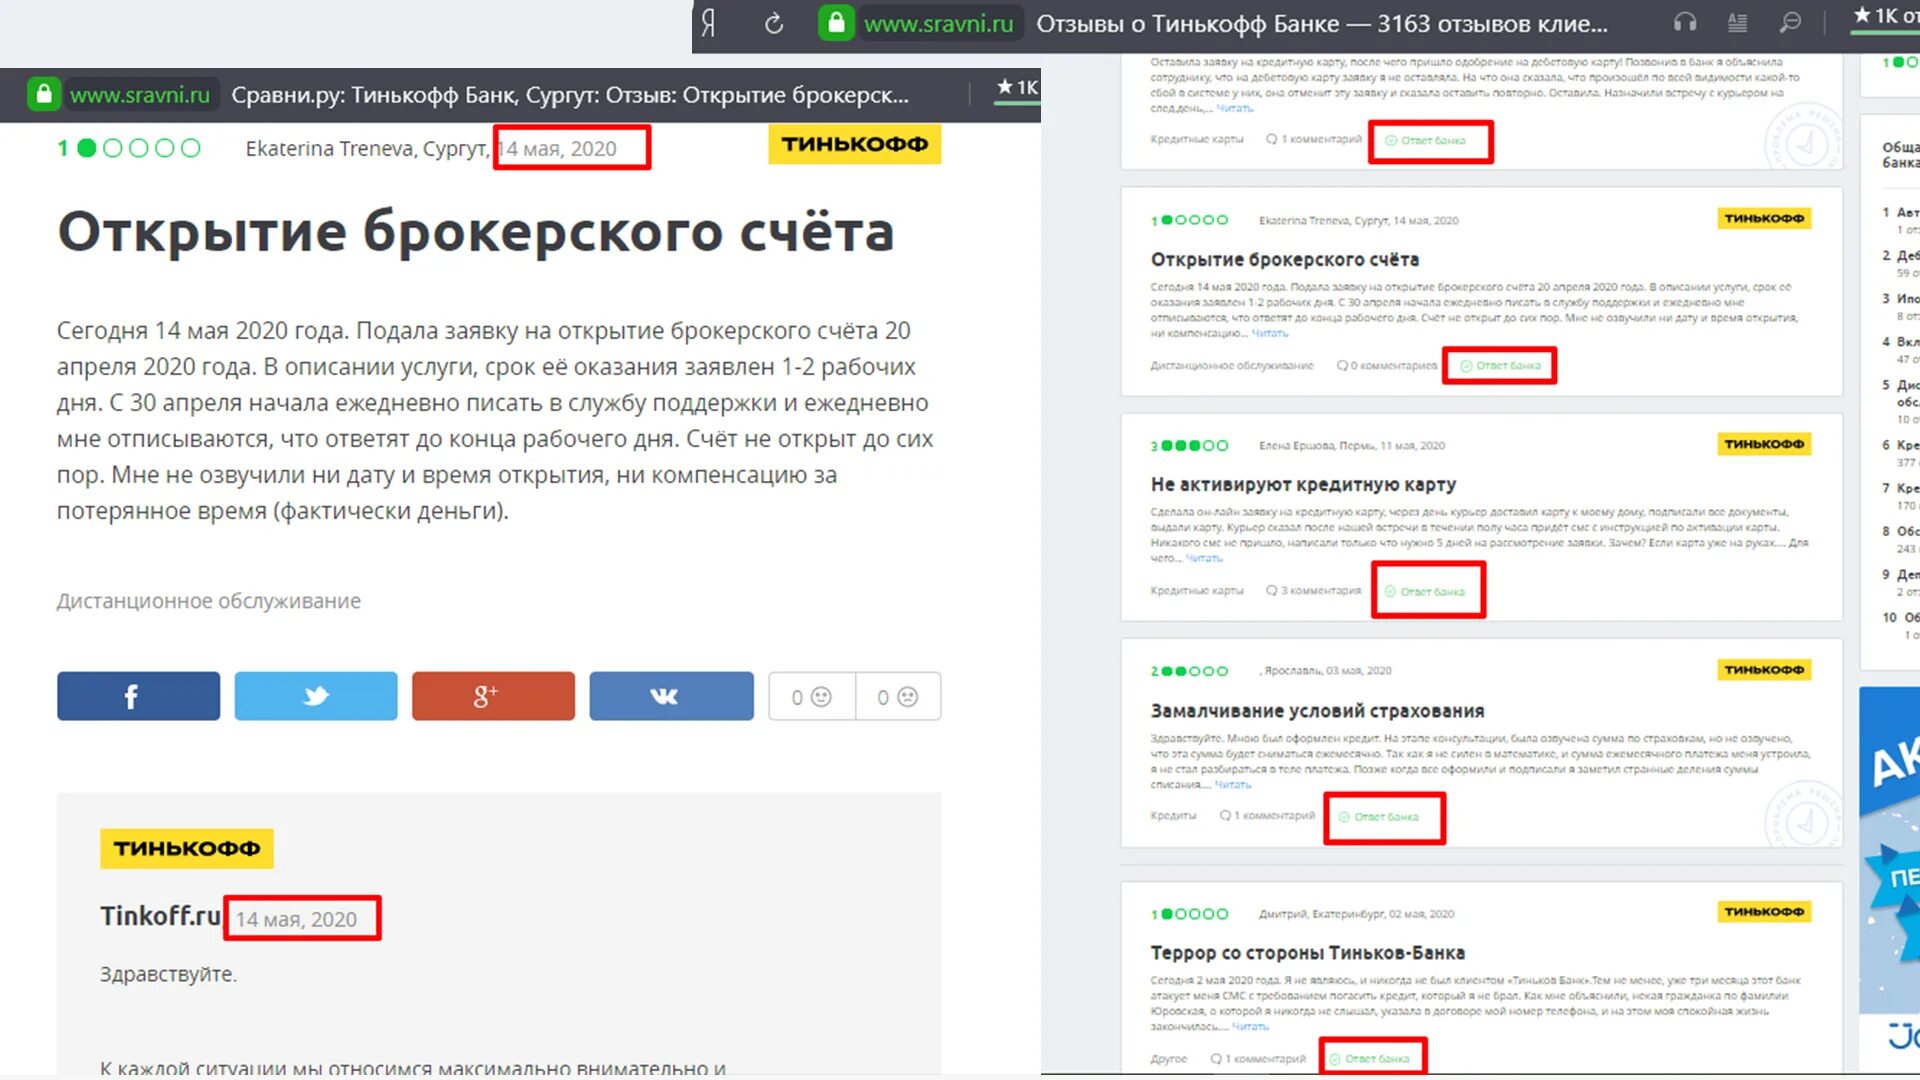The height and width of the screenshot is (1080, 1920).
Task: Click 'Читать' link in the topmost partial review
Action: [1234, 108]
